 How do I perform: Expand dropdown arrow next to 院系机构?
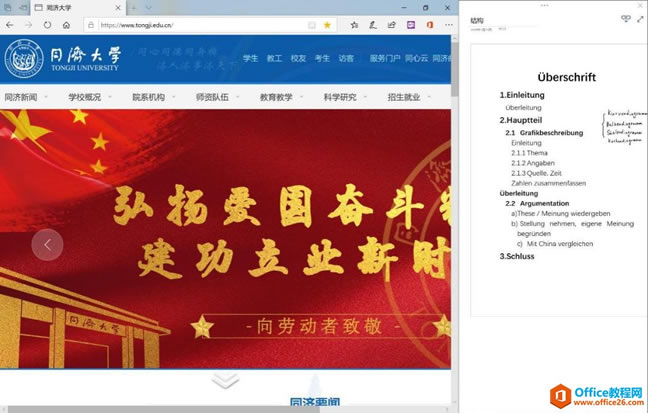click(x=174, y=97)
